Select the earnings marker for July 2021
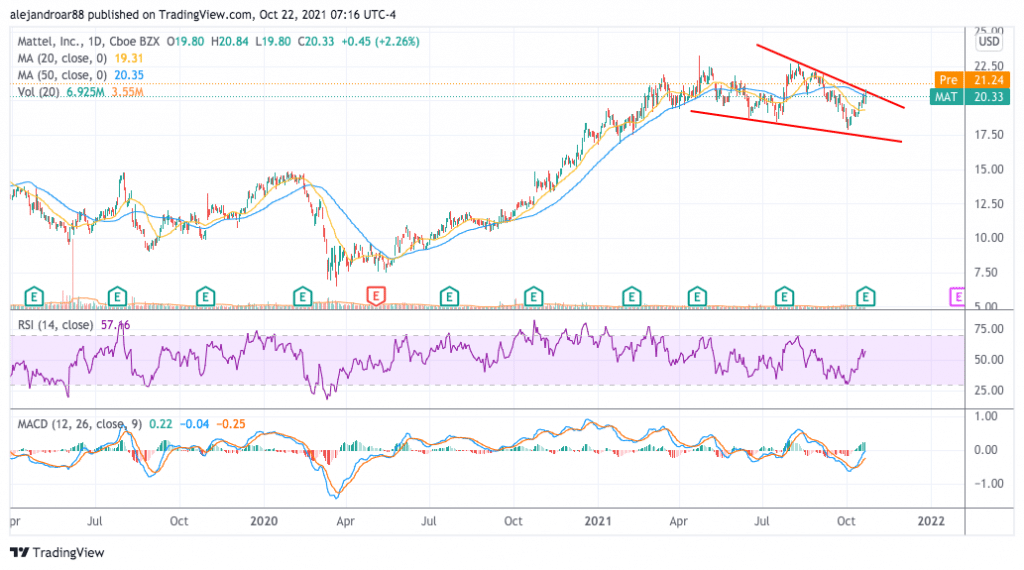The width and height of the screenshot is (1024, 570). [784, 296]
